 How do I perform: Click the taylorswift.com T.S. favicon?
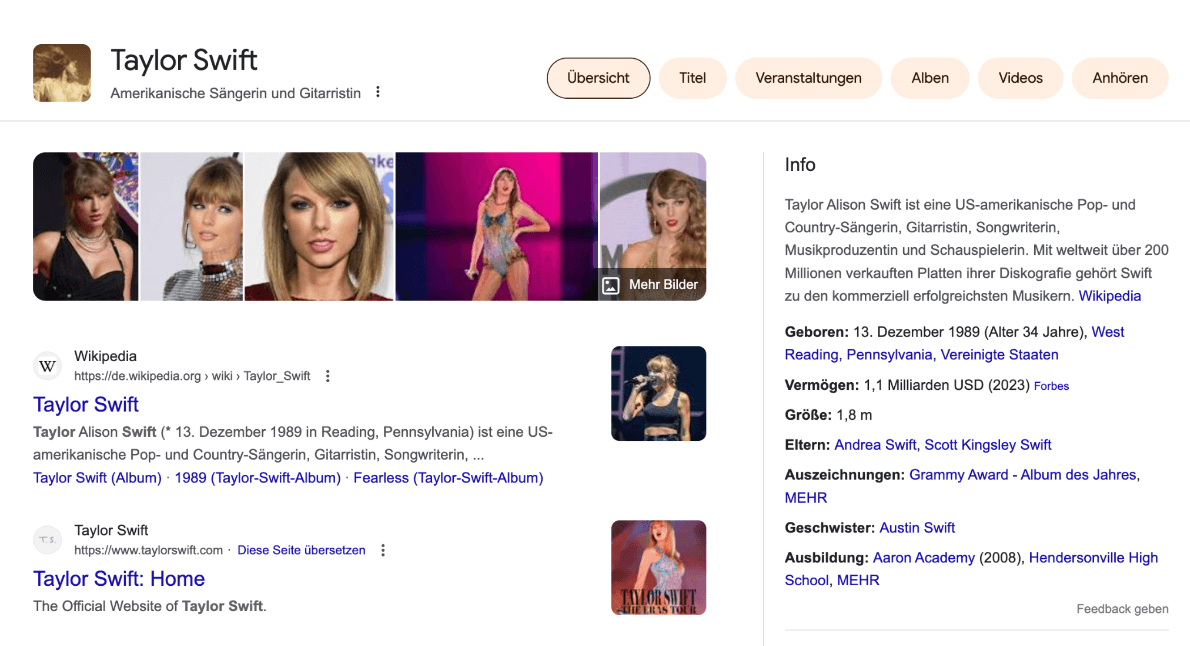click(47, 540)
